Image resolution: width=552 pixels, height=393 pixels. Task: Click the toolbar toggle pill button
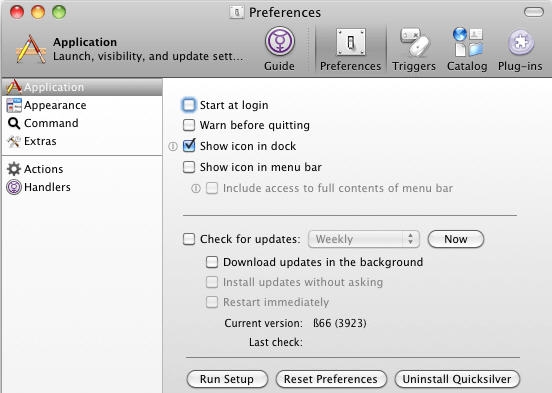[x=534, y=12]
